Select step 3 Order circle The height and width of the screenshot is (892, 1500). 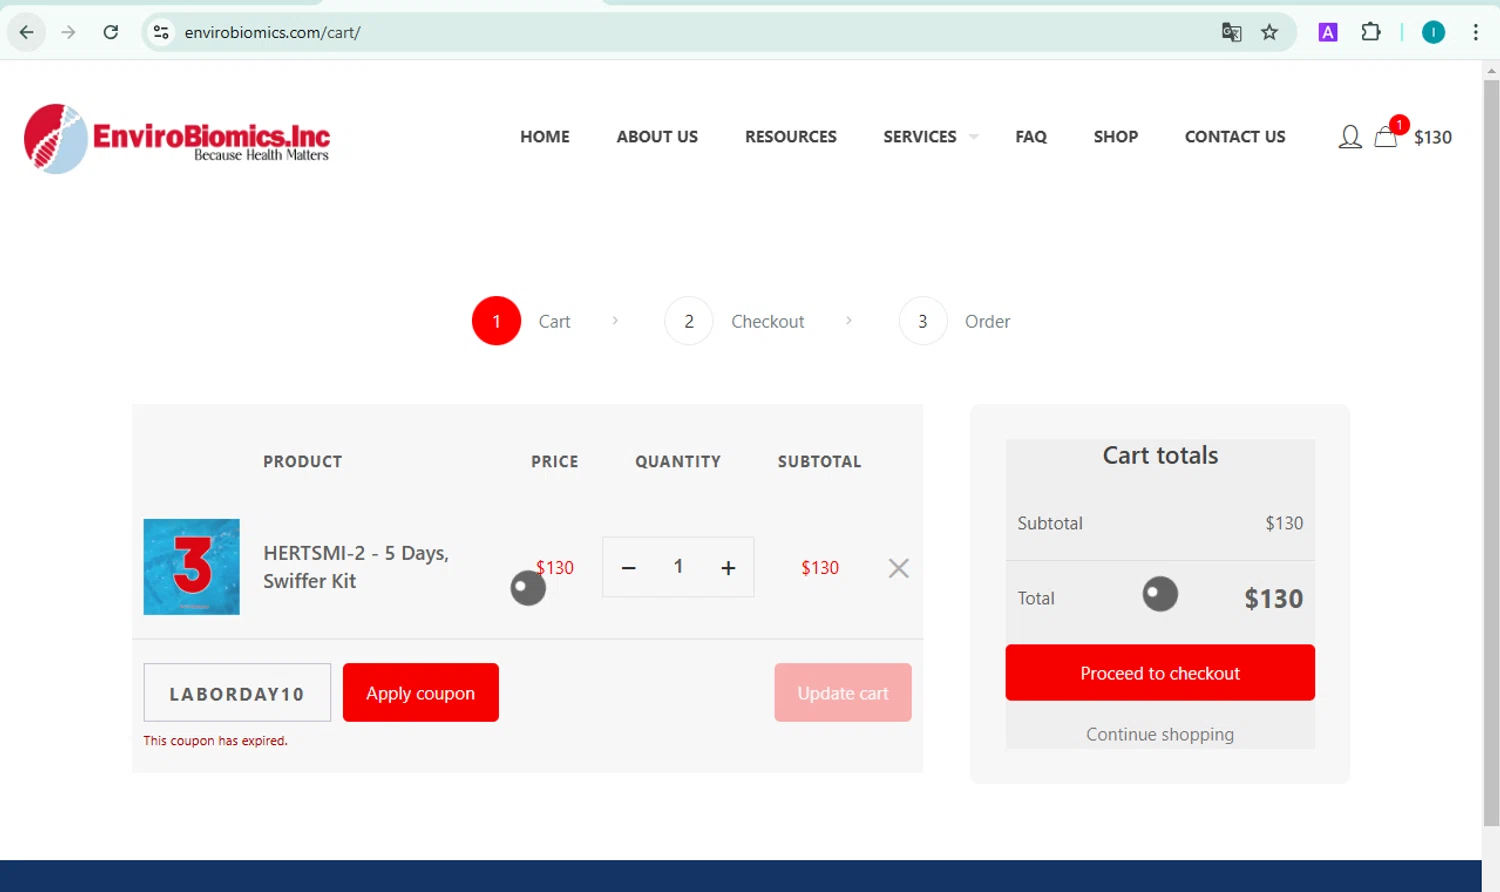coord(923,321)
